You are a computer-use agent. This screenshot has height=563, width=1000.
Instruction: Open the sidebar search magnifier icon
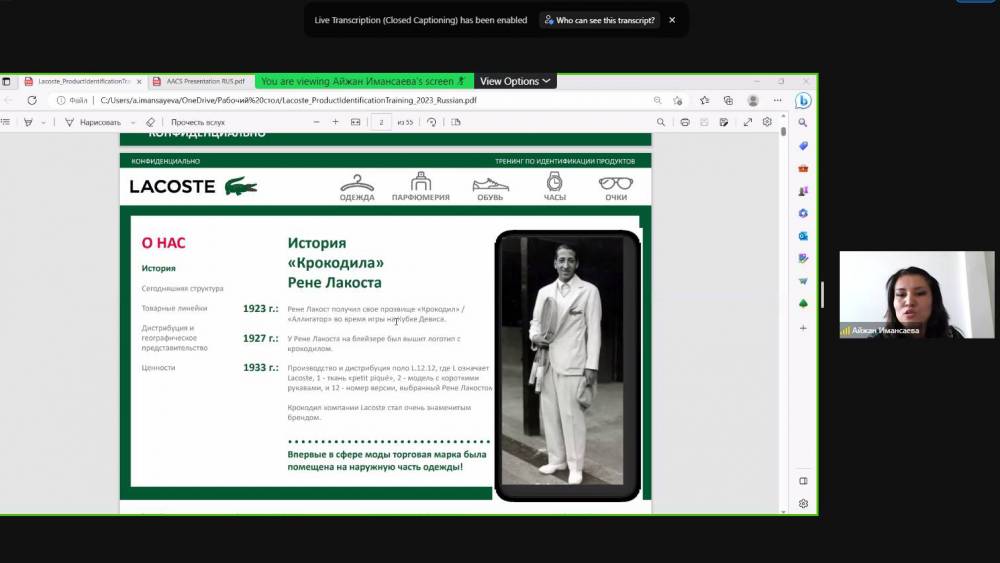(803, 122)
